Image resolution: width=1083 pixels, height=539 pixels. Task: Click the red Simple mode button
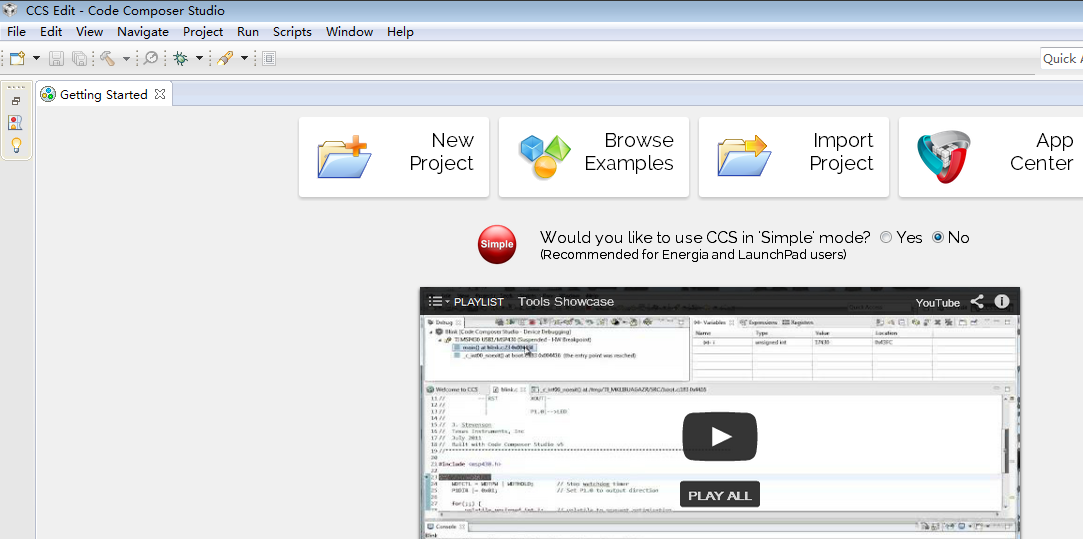[x=497, y=244]
